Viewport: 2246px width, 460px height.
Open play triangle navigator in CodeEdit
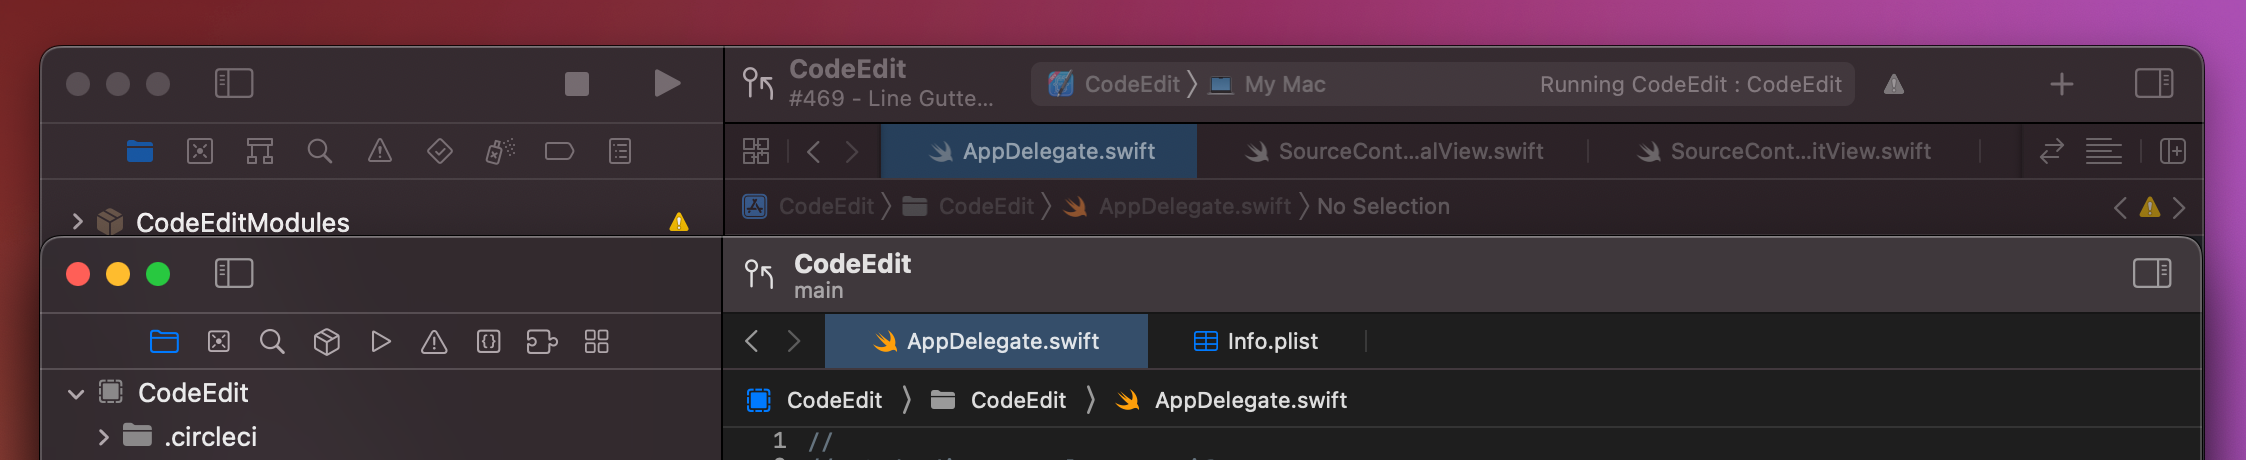click(x=380, y=342)
